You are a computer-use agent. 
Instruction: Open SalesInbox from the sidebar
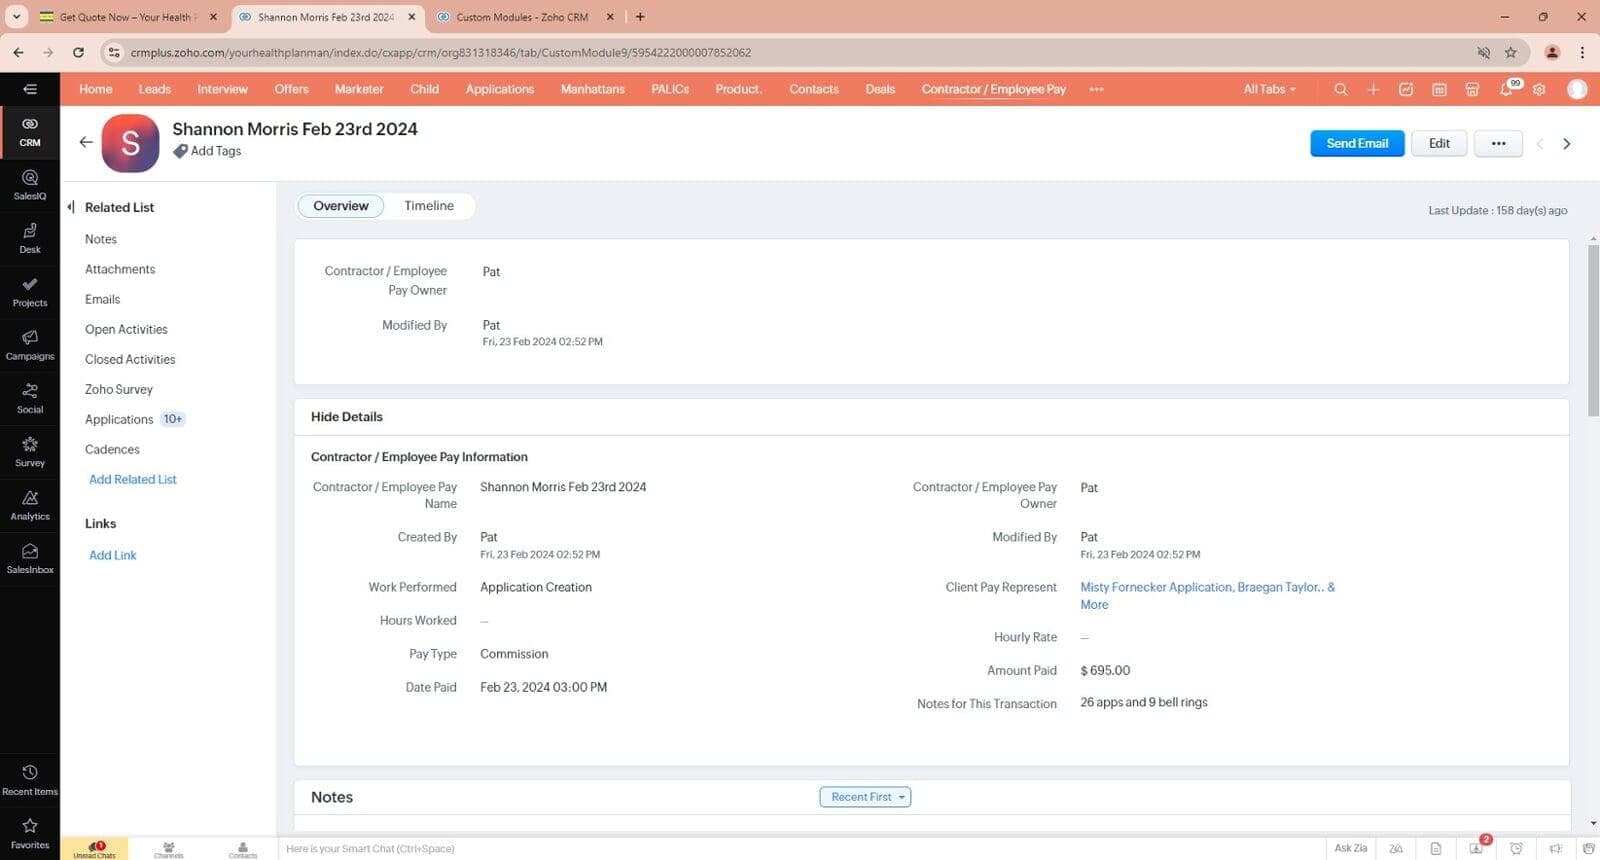point(30,558)
